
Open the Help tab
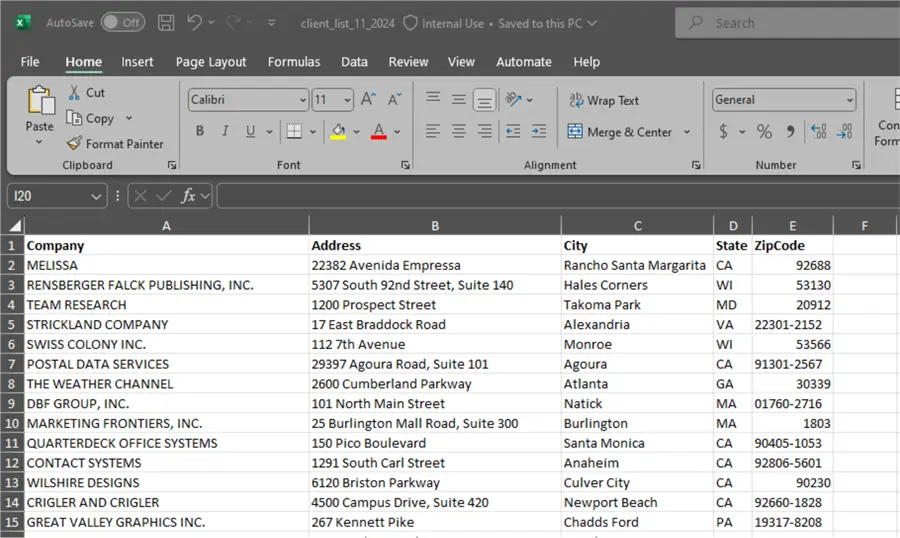[x=587, y=61]
